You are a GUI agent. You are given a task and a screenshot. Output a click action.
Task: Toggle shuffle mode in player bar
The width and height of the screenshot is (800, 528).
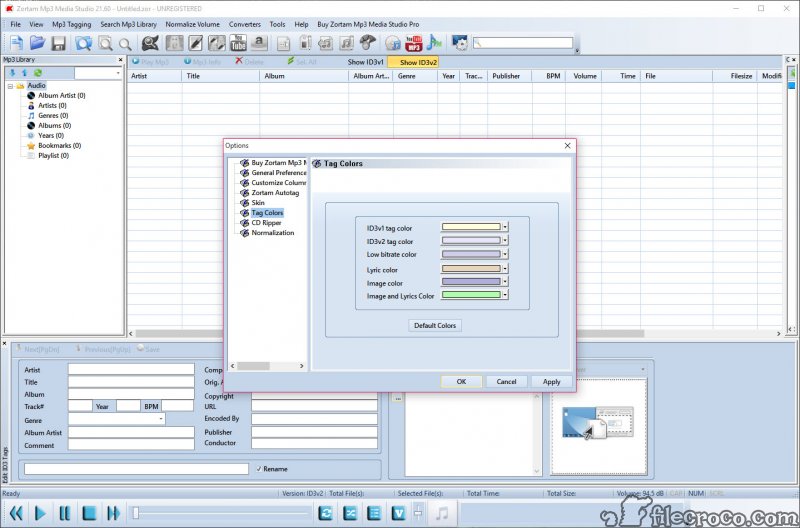pyautogui.click(x=349, y=513)
